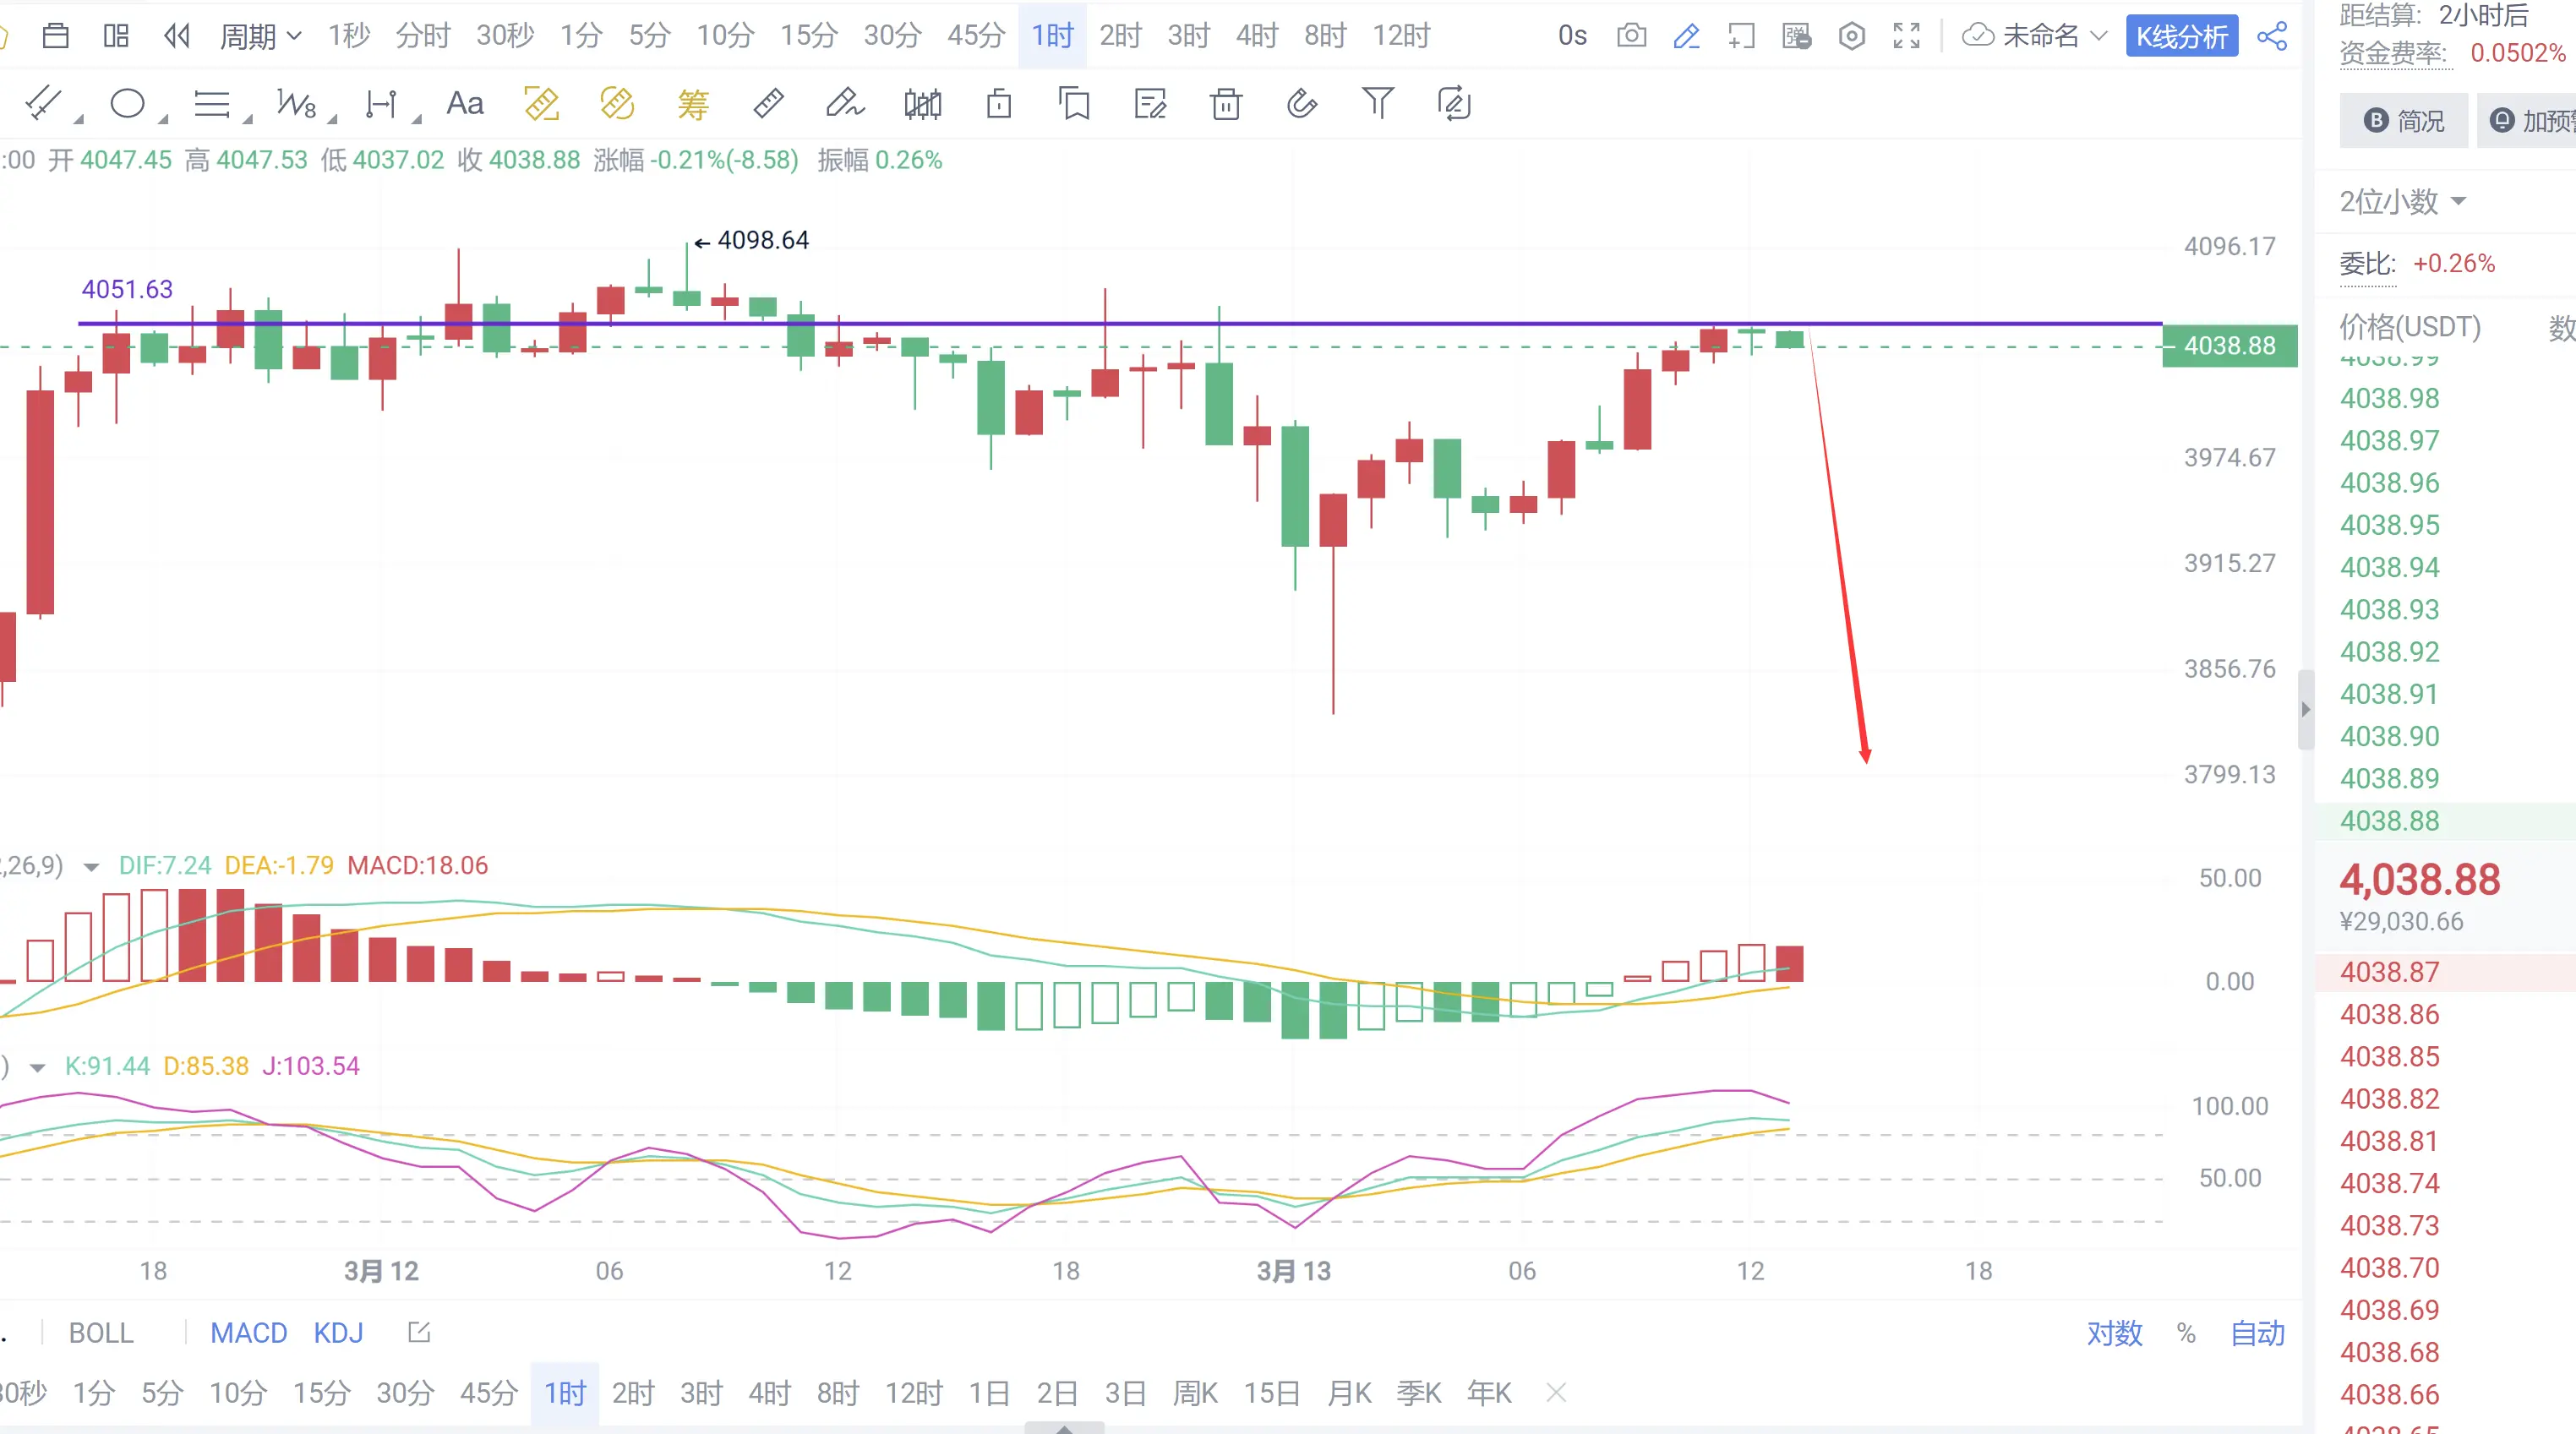Click the funnel filter icon
The image size is (2576, 1434).
click(1377, 103)
